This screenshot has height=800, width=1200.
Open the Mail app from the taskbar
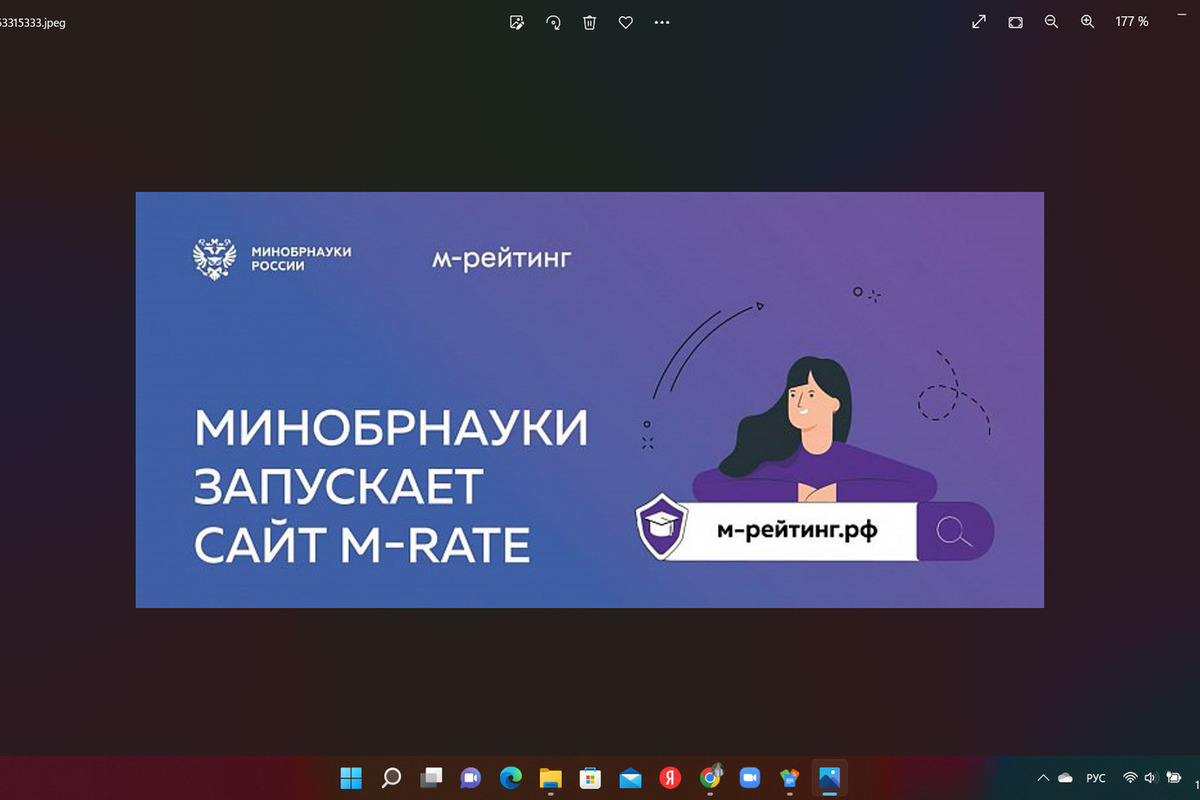click(x=630, y=777)
